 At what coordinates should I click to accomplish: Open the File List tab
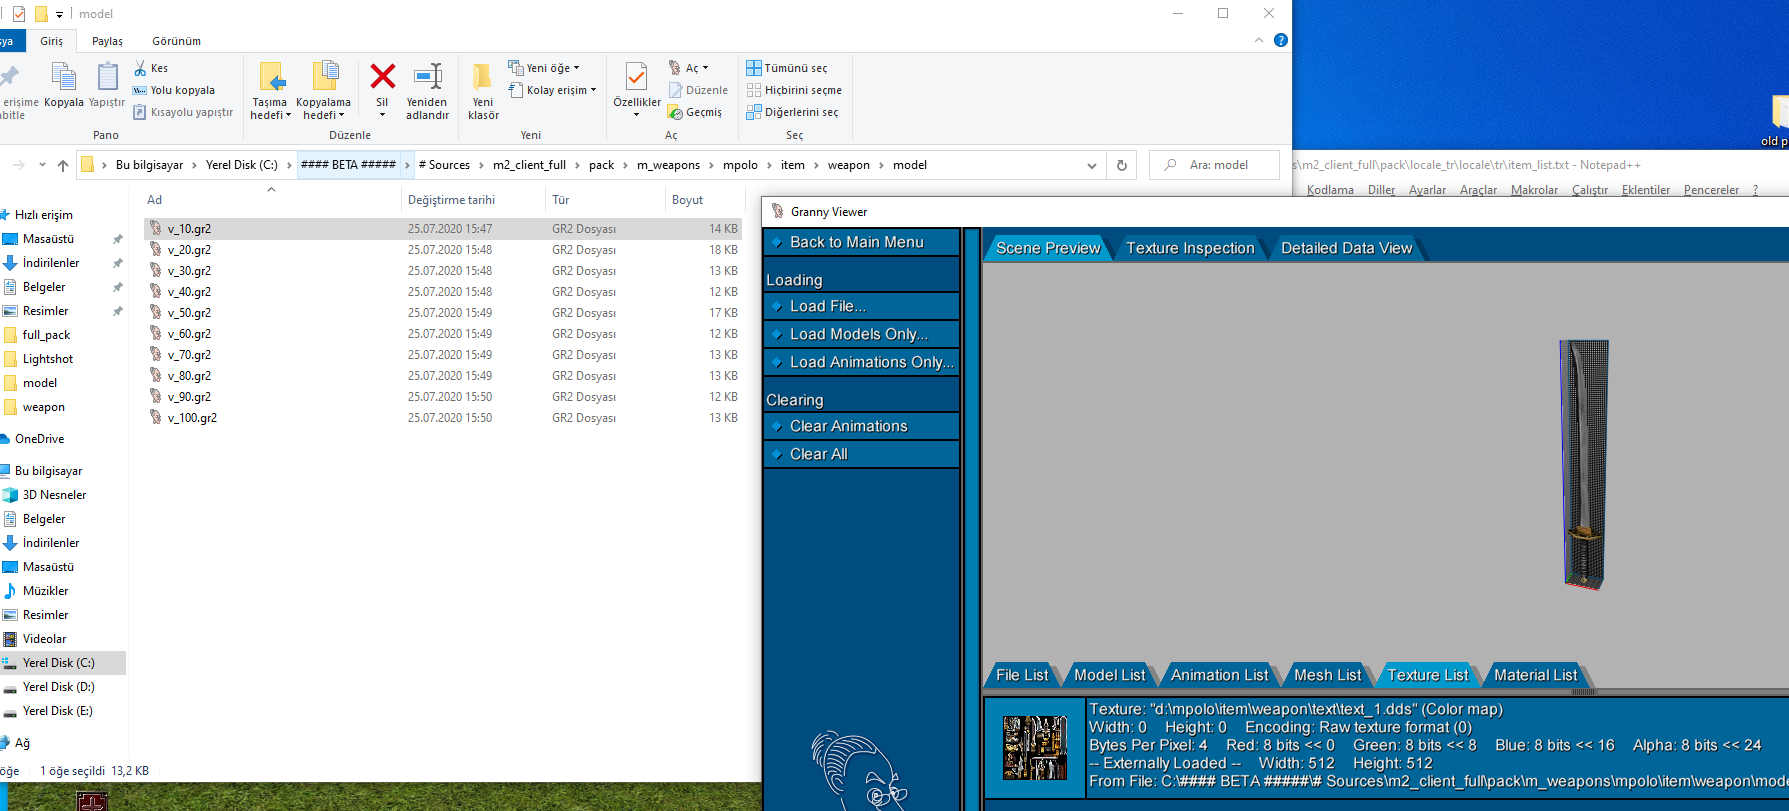click(x=1022, y=675)
